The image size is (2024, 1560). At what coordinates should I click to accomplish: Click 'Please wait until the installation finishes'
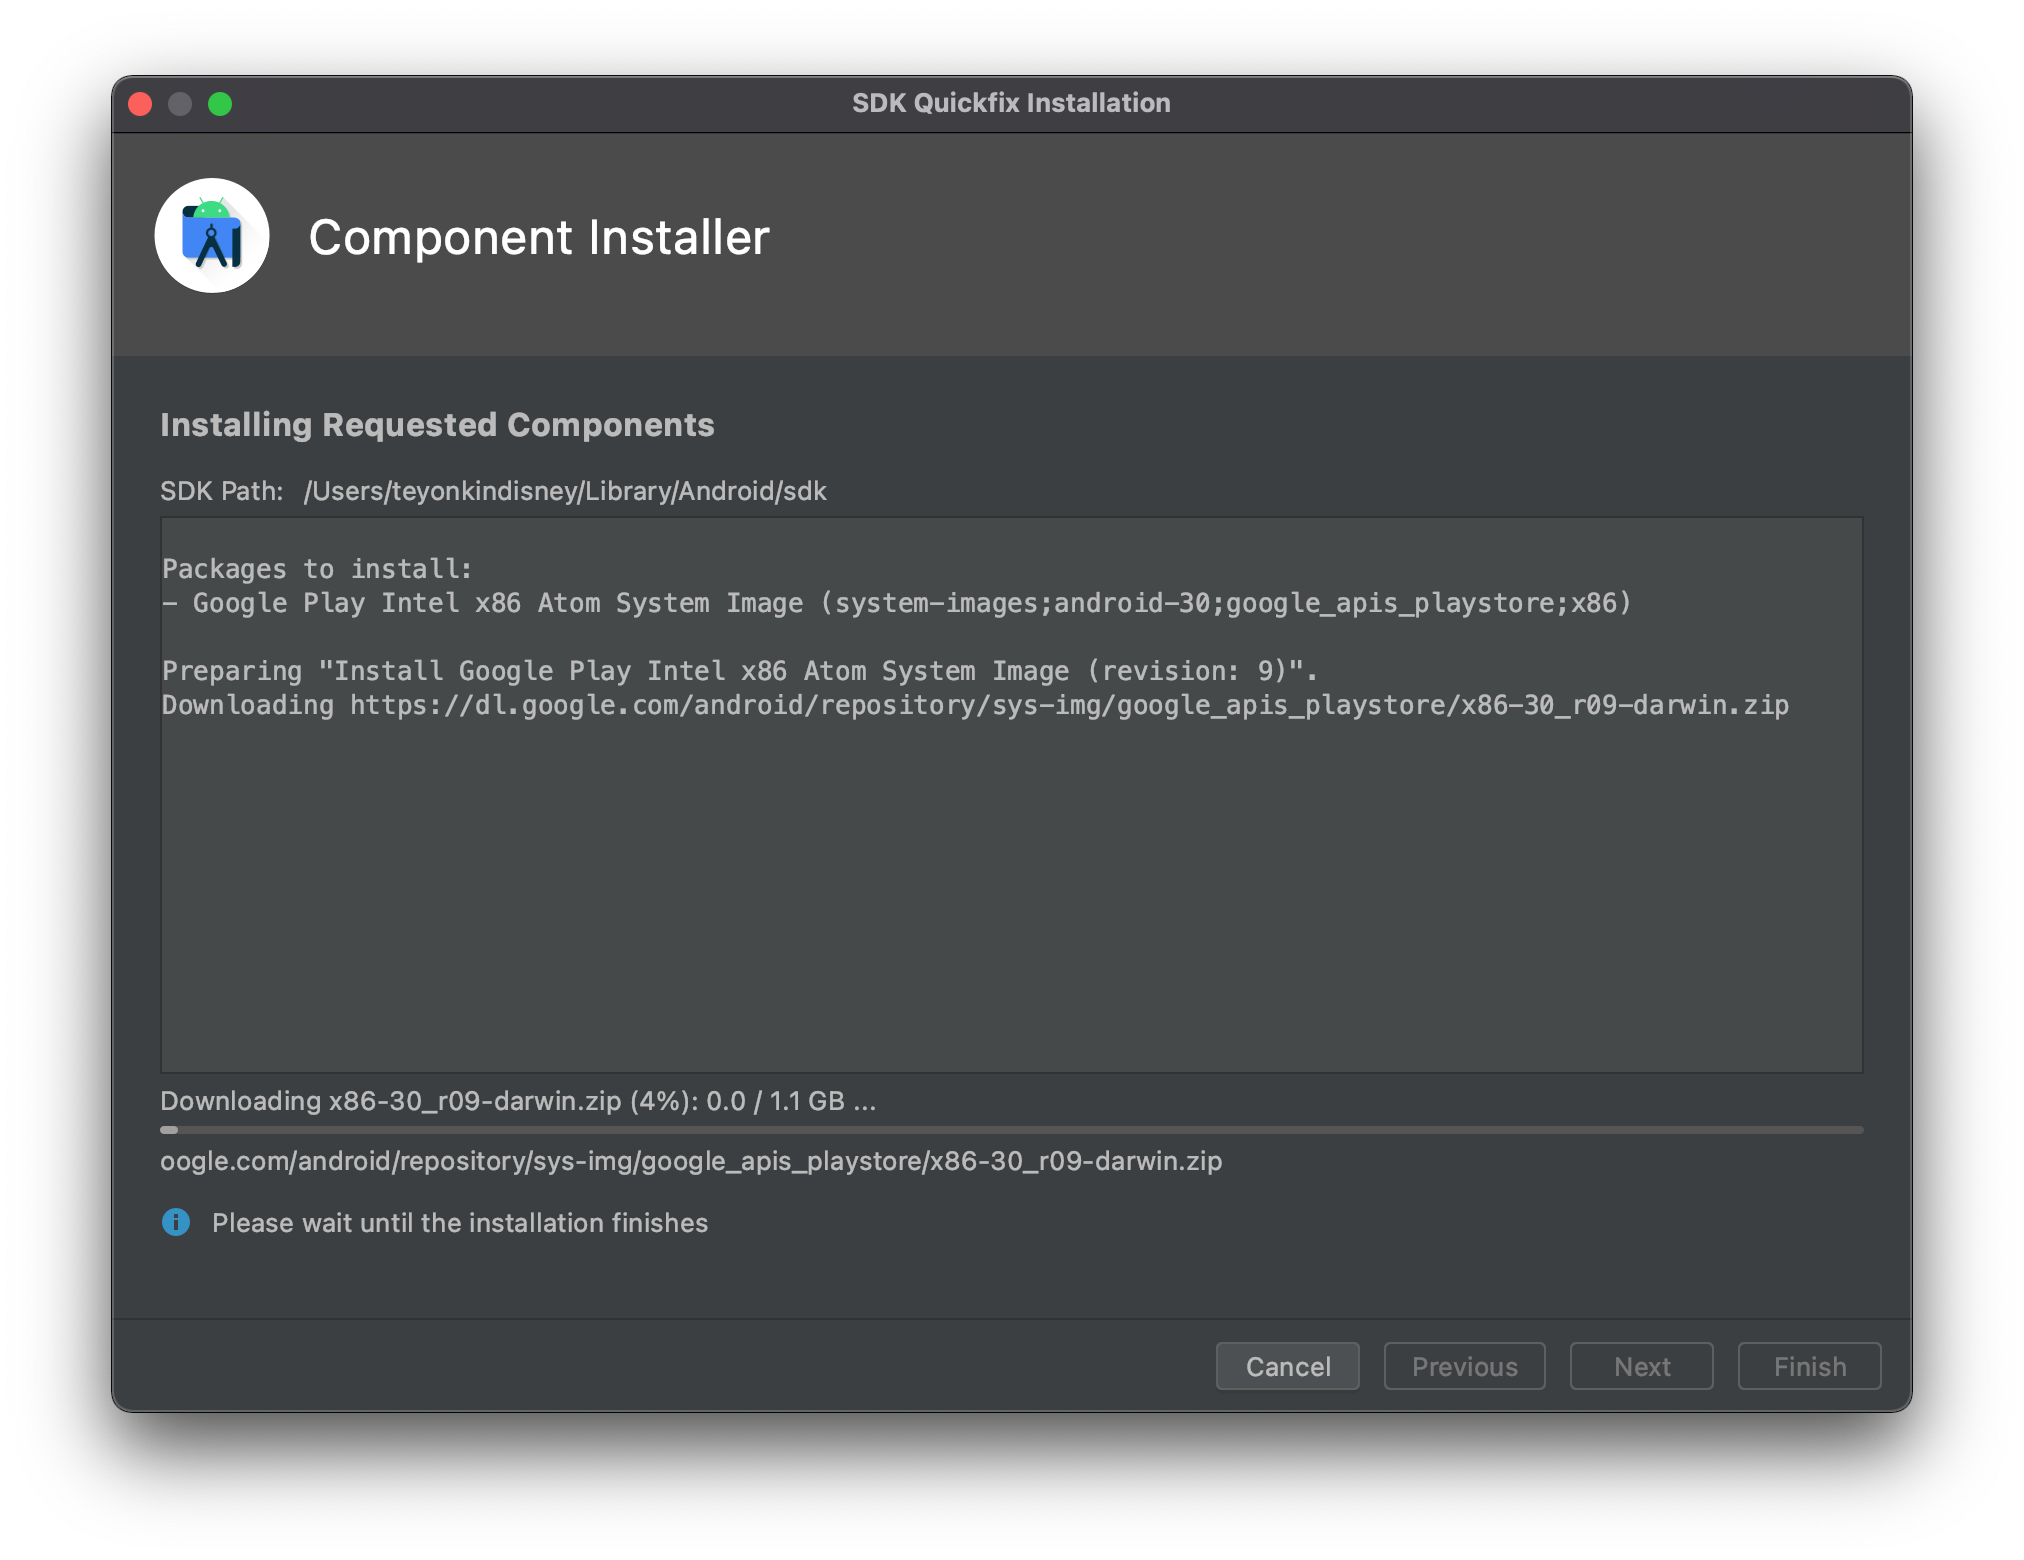tap(460, 1223)
